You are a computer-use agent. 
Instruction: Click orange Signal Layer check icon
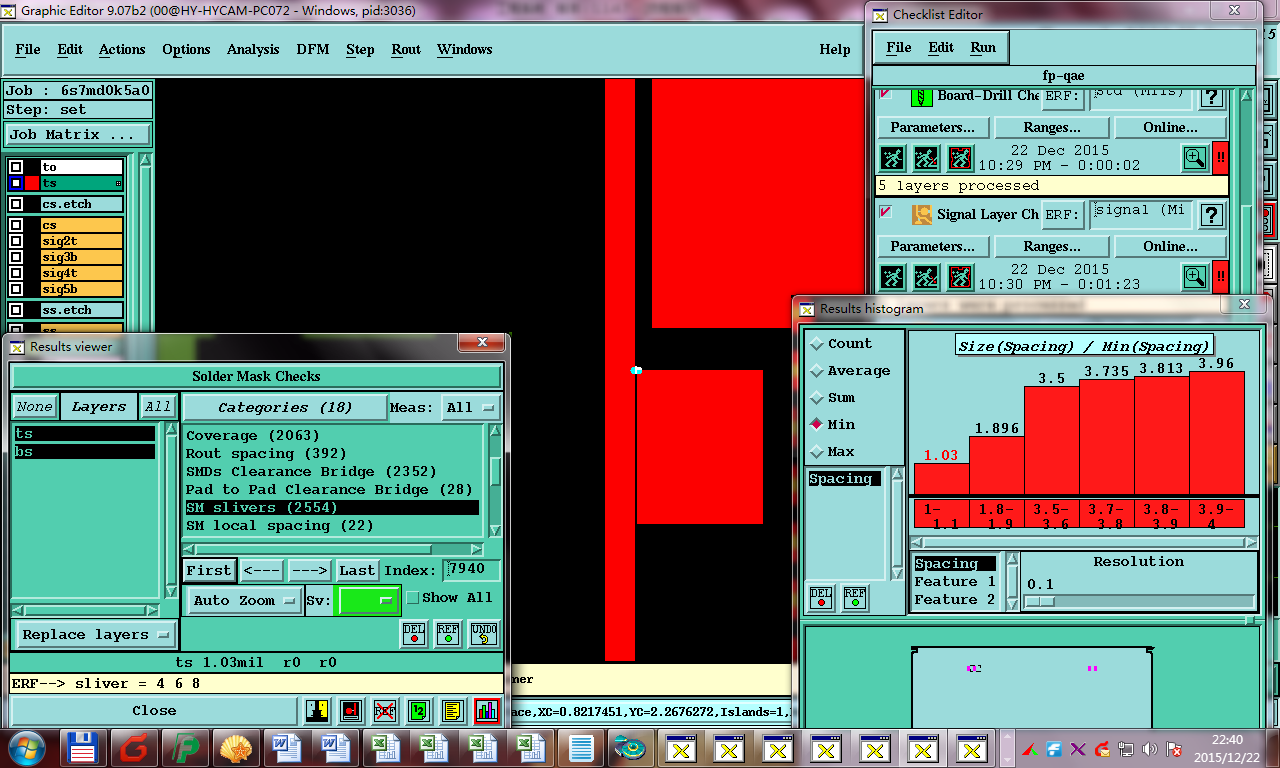pos(922,215)
